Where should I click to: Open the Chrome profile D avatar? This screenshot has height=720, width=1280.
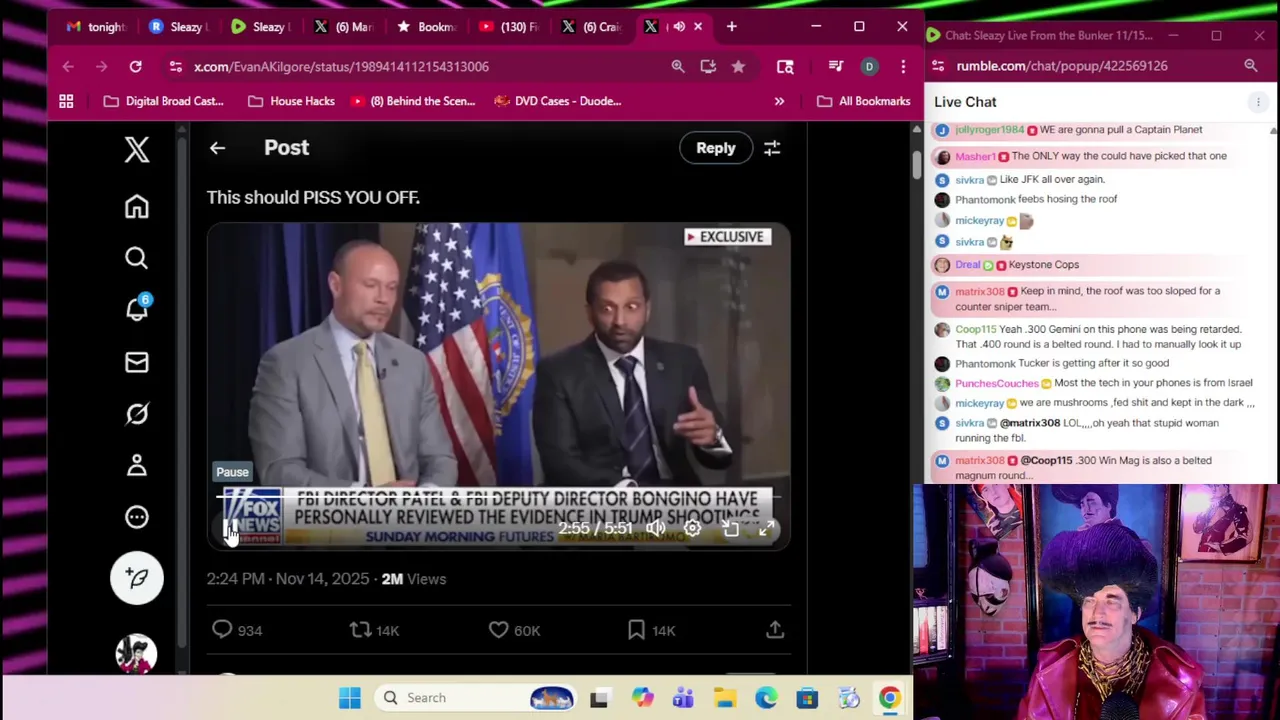869,66
